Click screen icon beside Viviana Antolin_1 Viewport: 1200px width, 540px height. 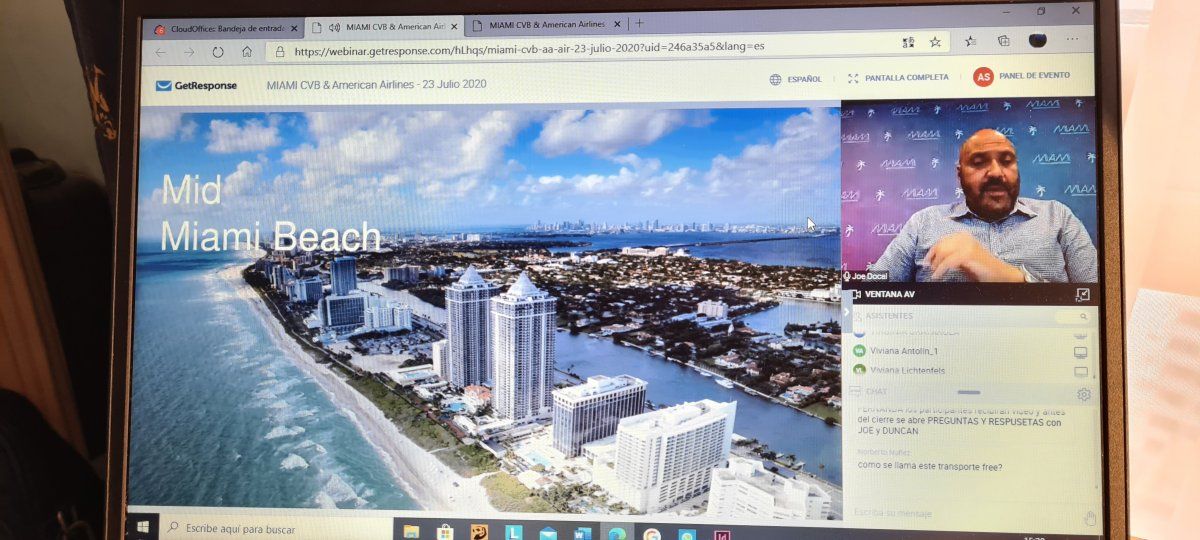pyautogui.click(x=1080, y=352)
